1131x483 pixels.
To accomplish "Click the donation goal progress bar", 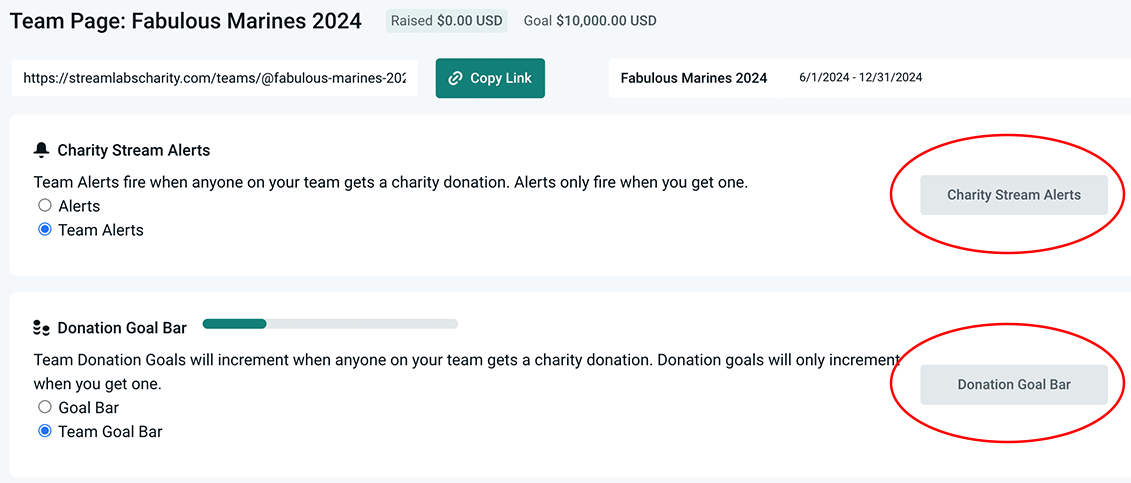I will 330,324.
